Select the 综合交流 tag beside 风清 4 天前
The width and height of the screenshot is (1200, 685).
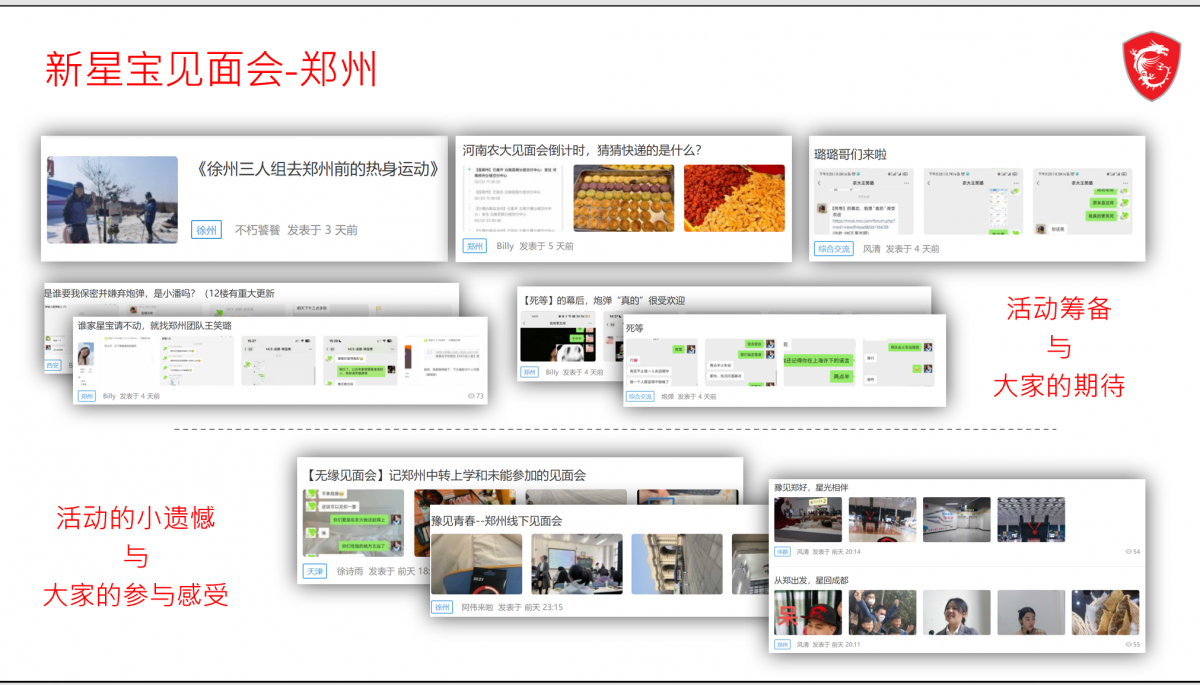pyautogui.click(x=834, y=249)
